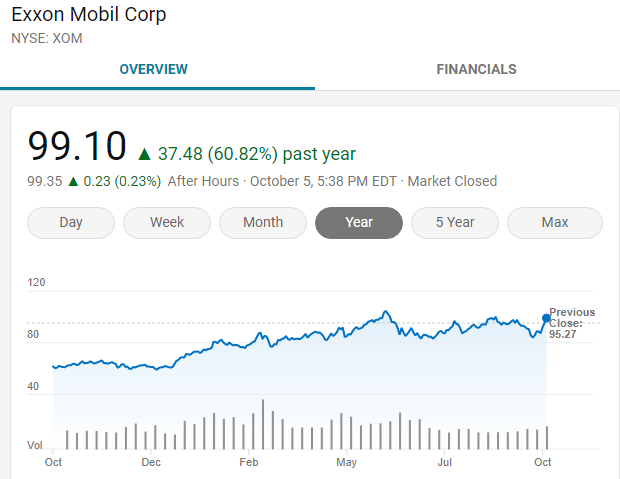Select the Year range button
Viewport: 620px width, 479px height.
(359, 222)
